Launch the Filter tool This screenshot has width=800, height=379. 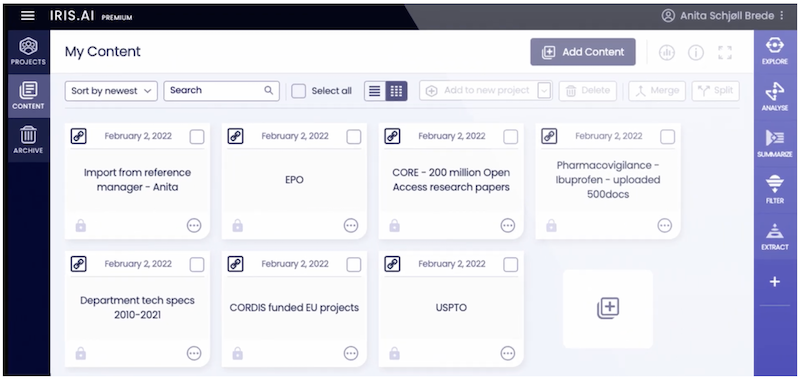(774, 190)
